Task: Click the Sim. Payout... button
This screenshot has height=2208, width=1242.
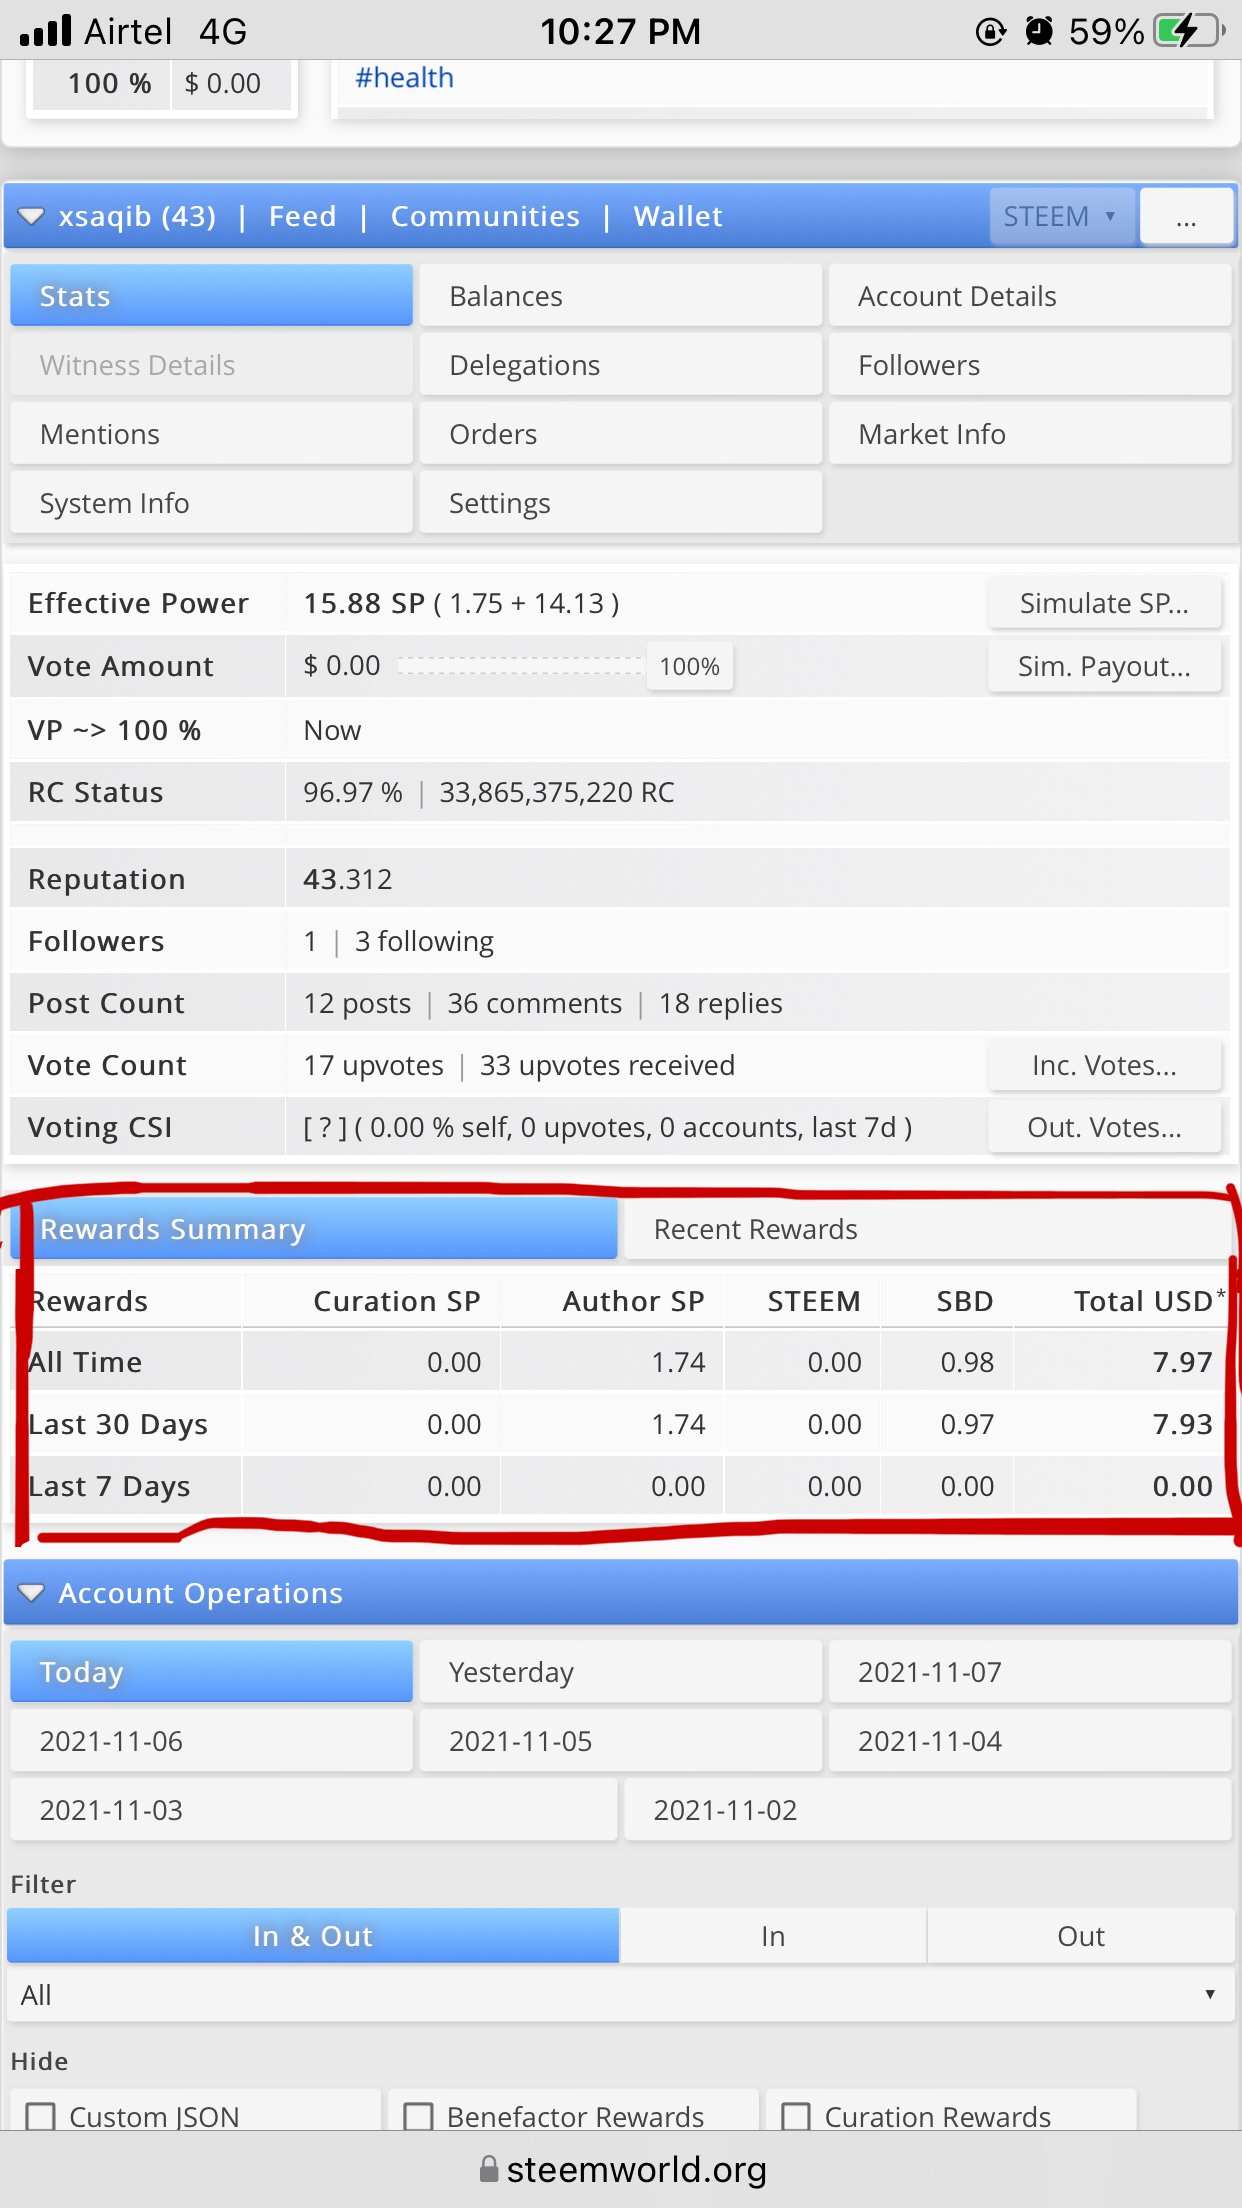Action: click(x=1104, y=666)
